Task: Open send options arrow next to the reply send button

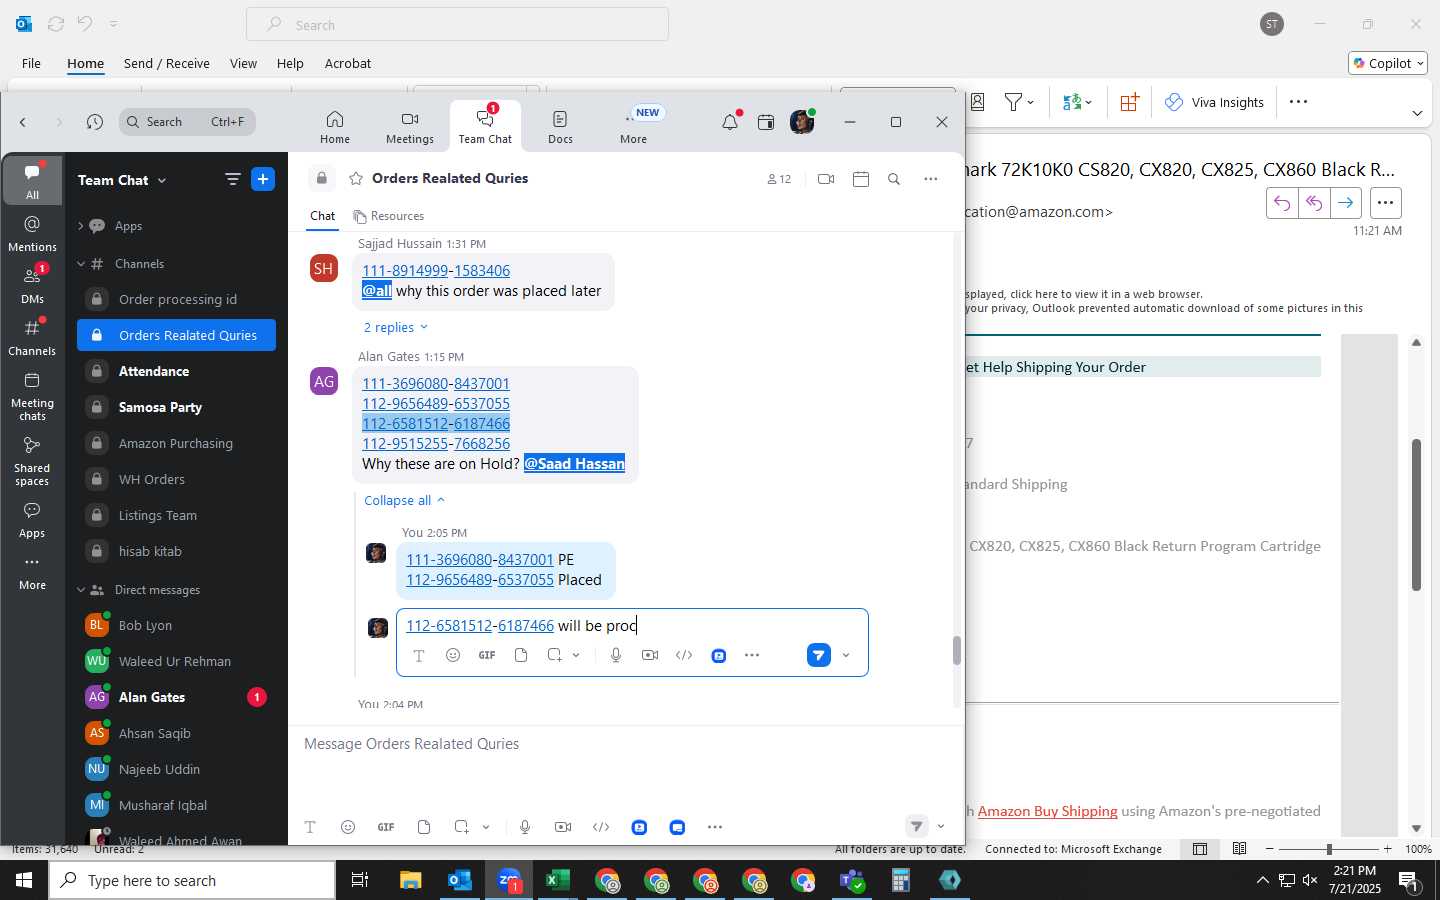Action: [x=846, y=656]
